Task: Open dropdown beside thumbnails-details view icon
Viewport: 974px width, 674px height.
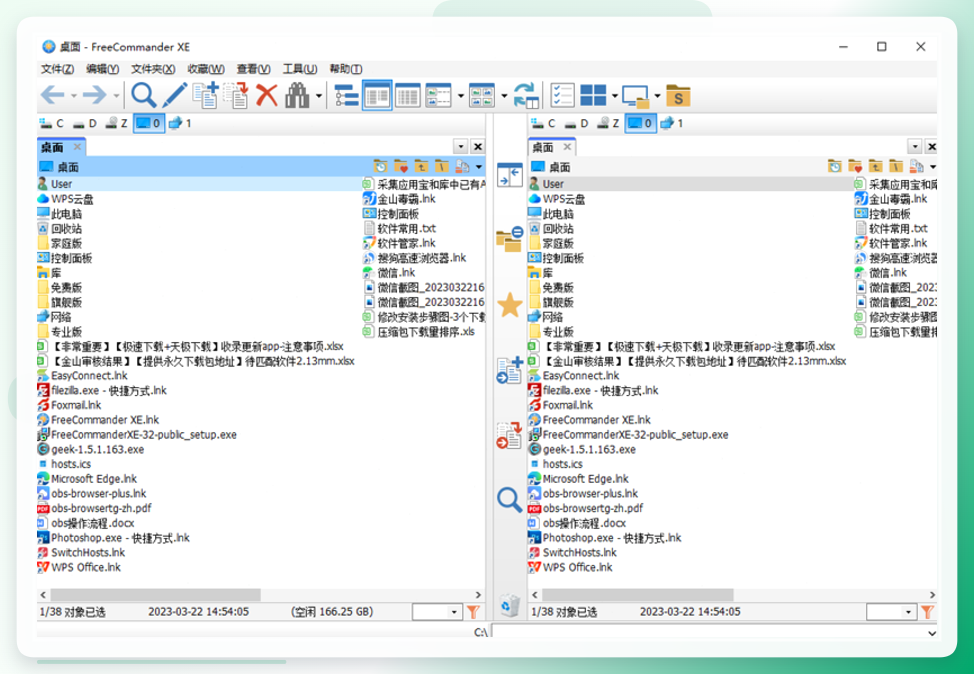Action: tap(460, 96)
